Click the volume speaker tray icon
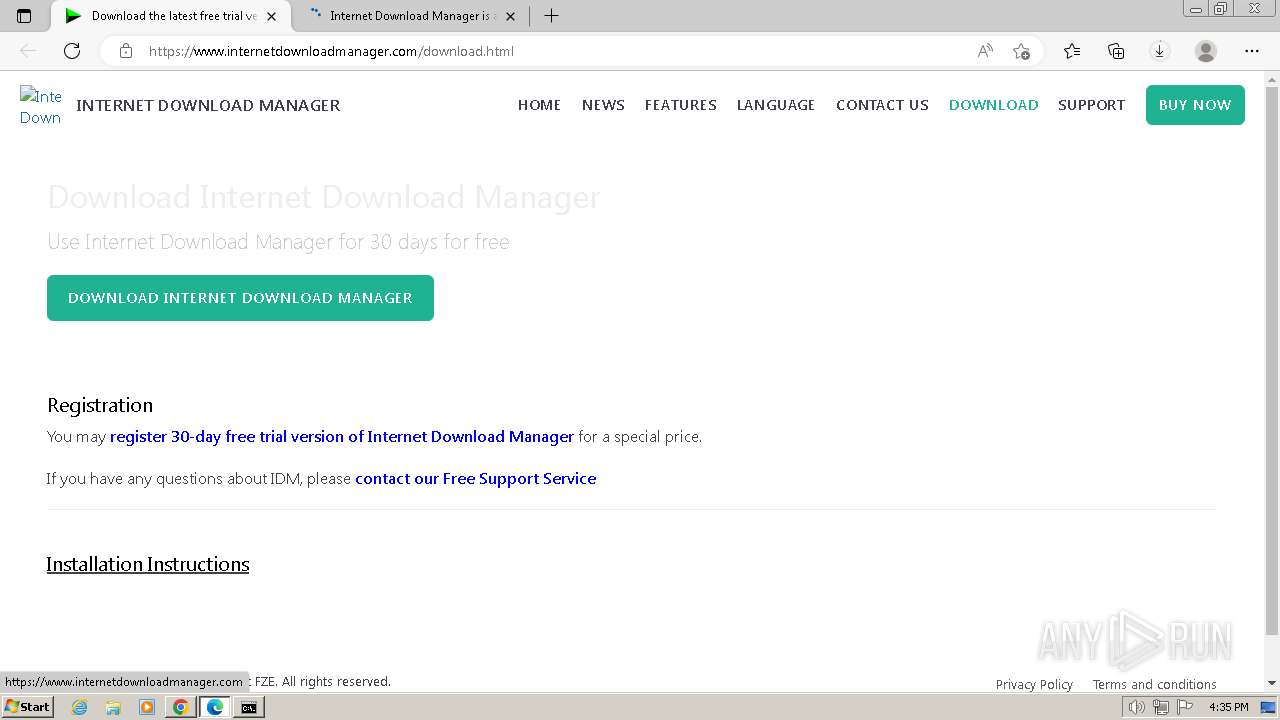The width and height of the screenshot is (1280, 720). pyautogui.click(x=1136, y=707)
